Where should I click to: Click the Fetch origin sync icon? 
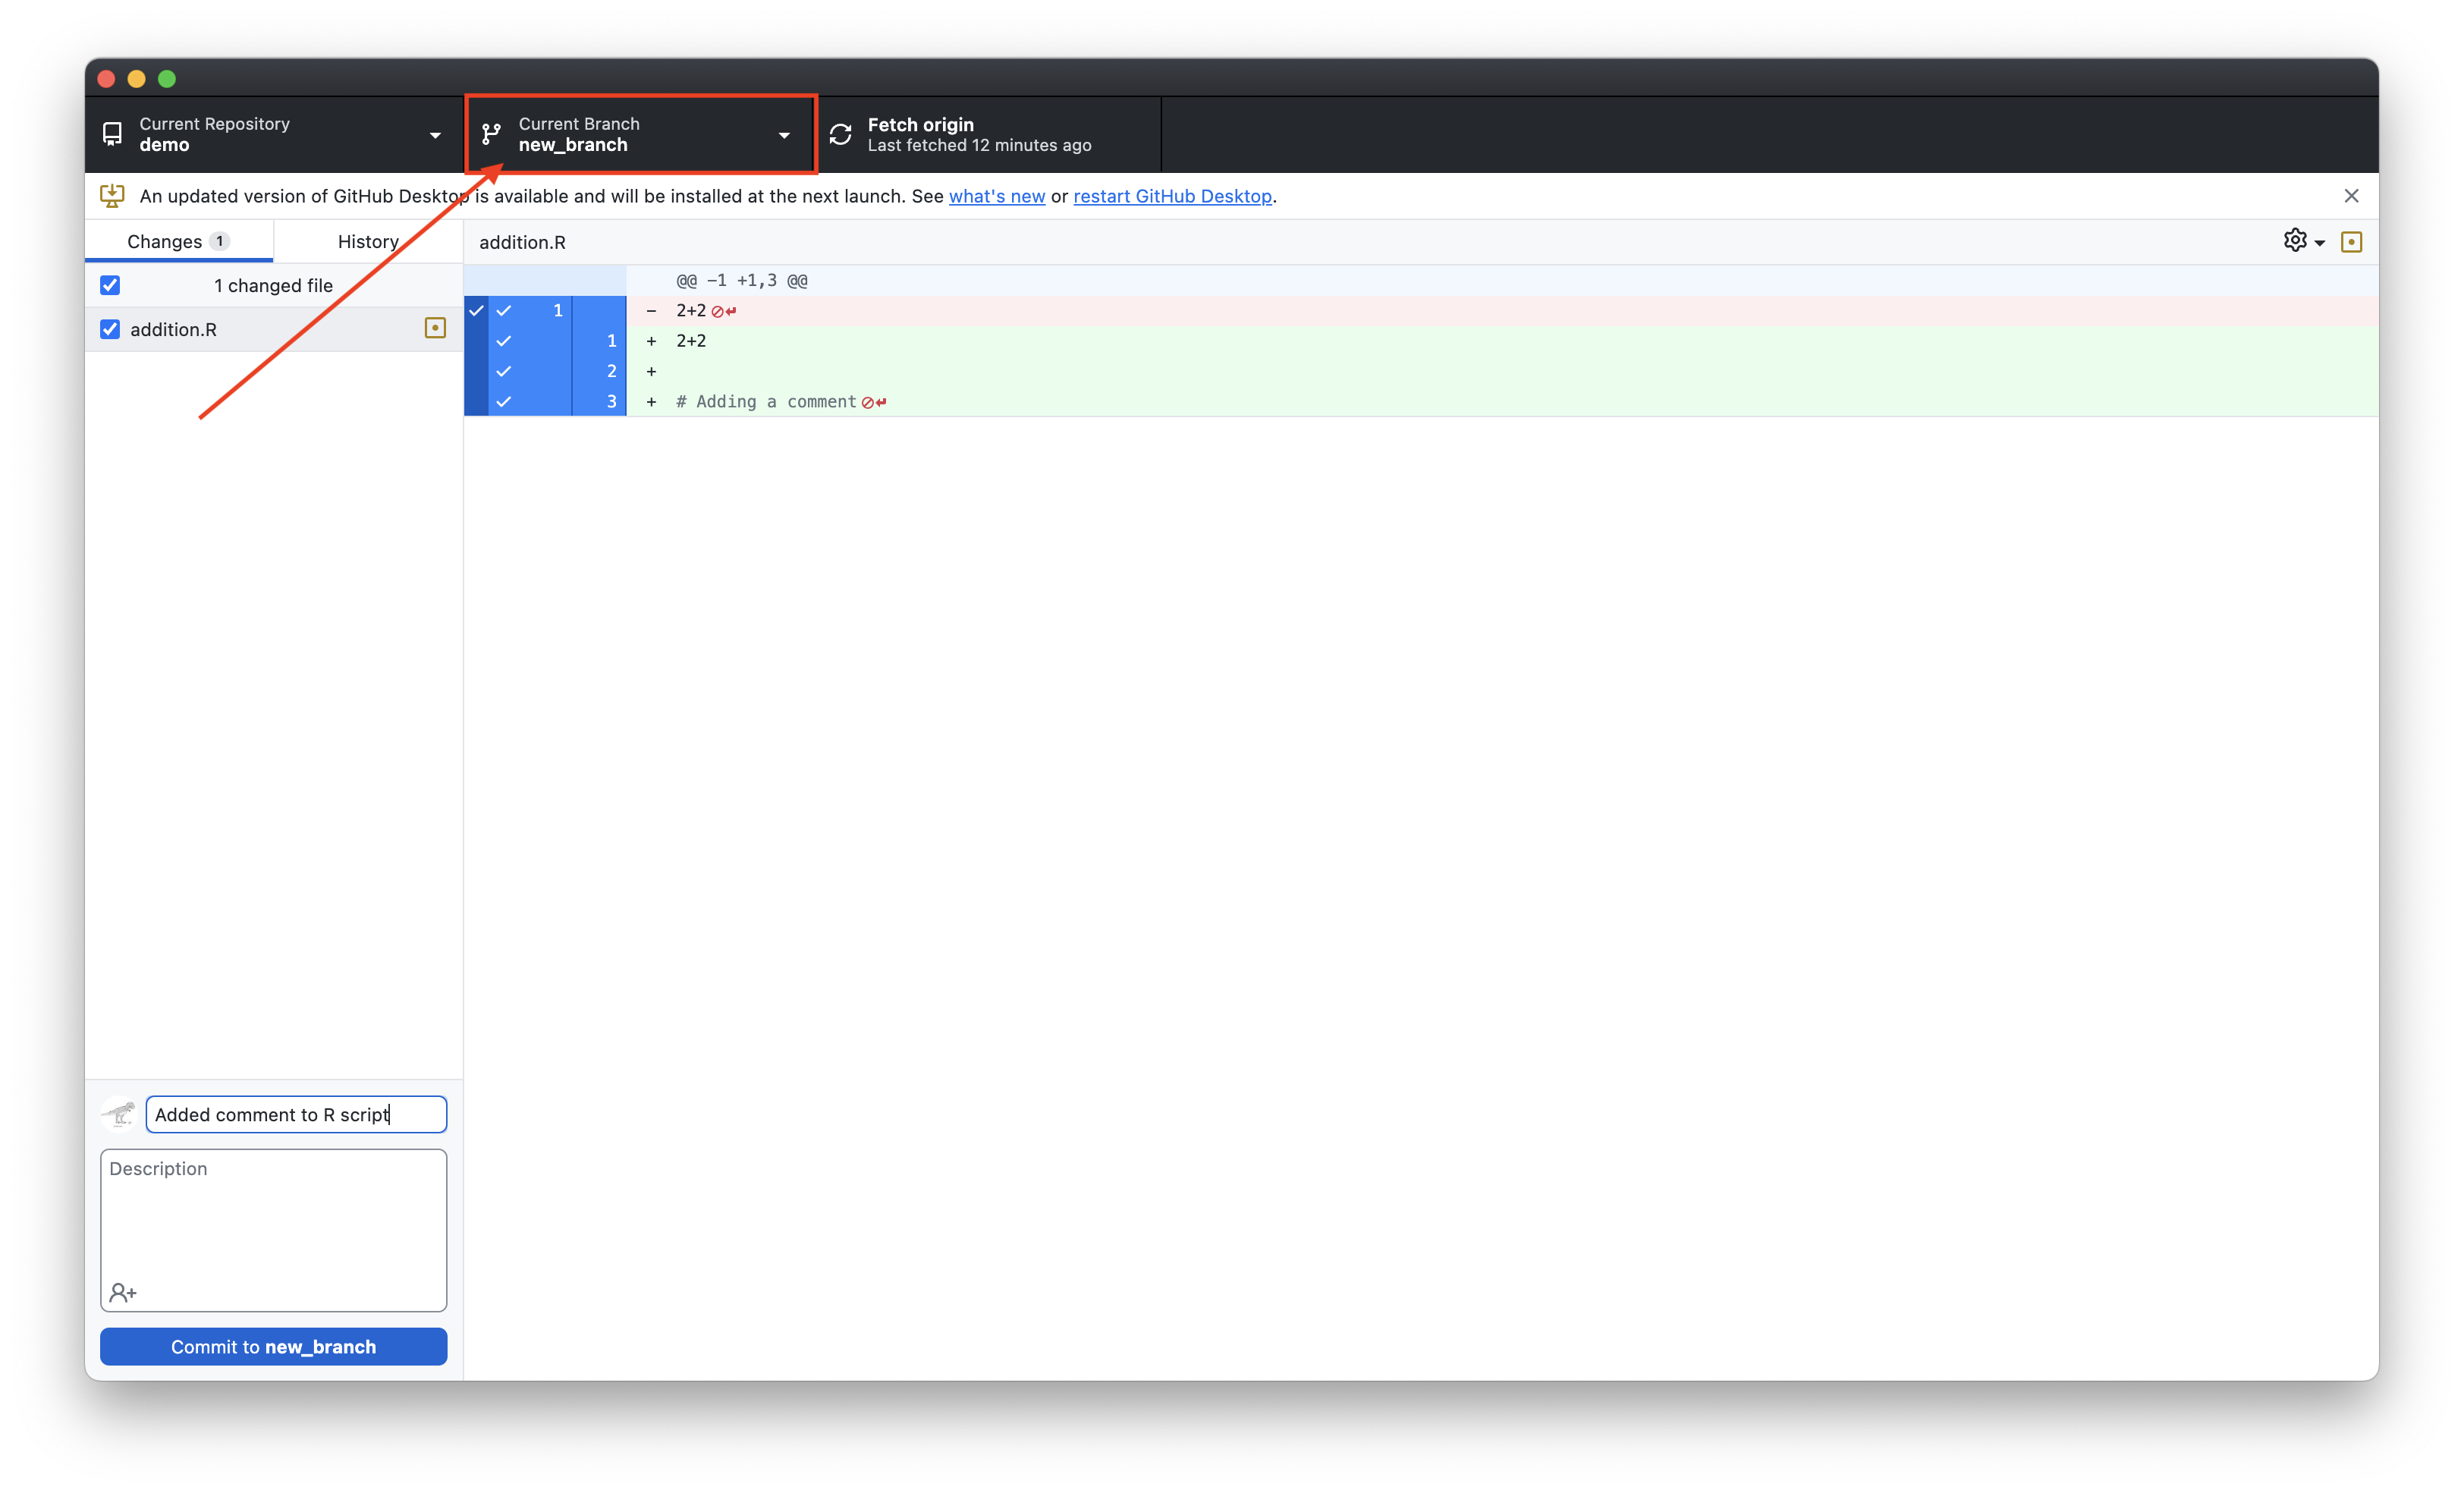[841, 134]
